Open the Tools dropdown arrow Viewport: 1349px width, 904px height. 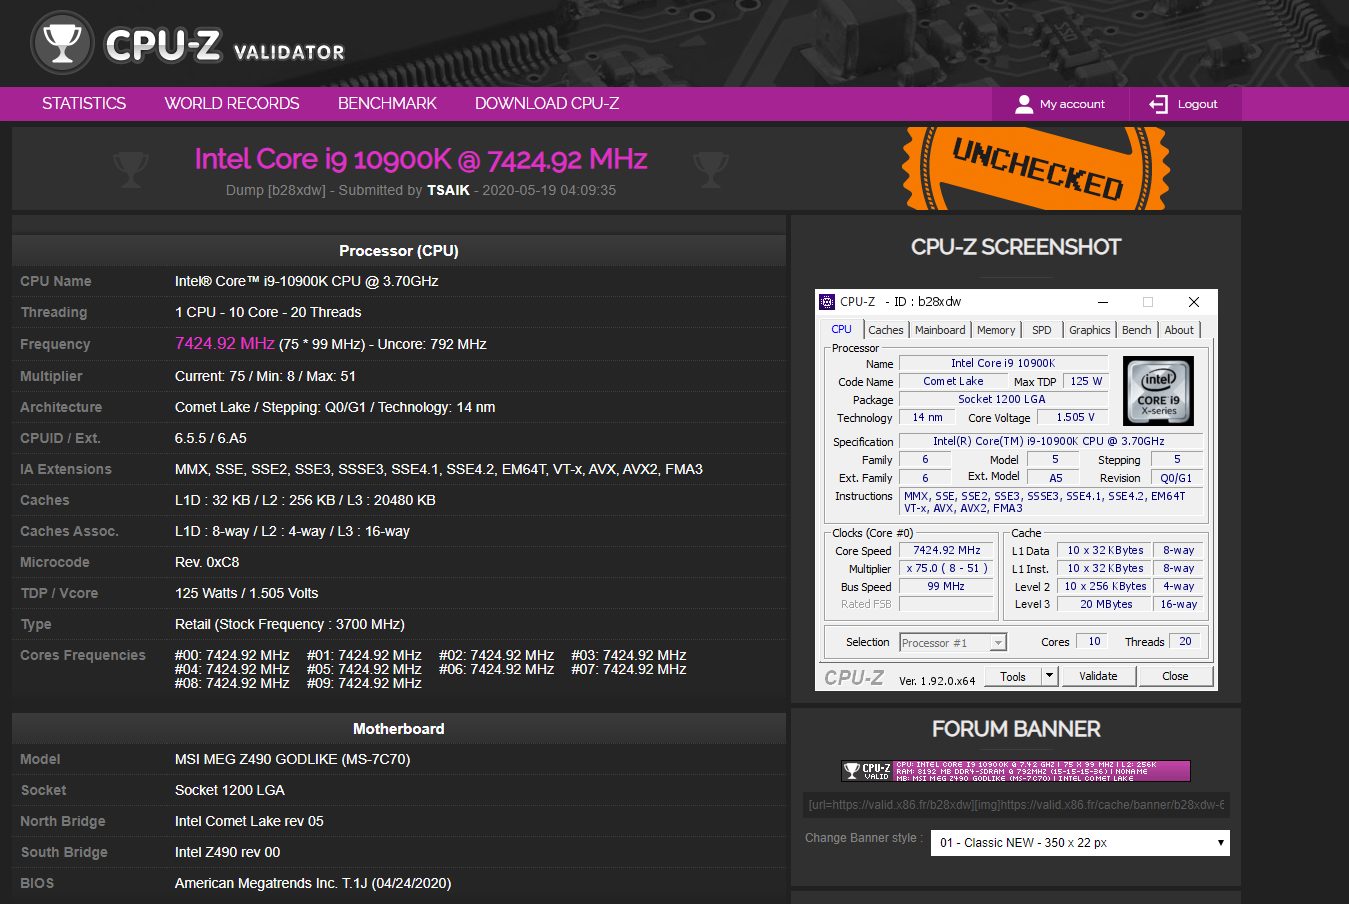(x=1049, y=676)
